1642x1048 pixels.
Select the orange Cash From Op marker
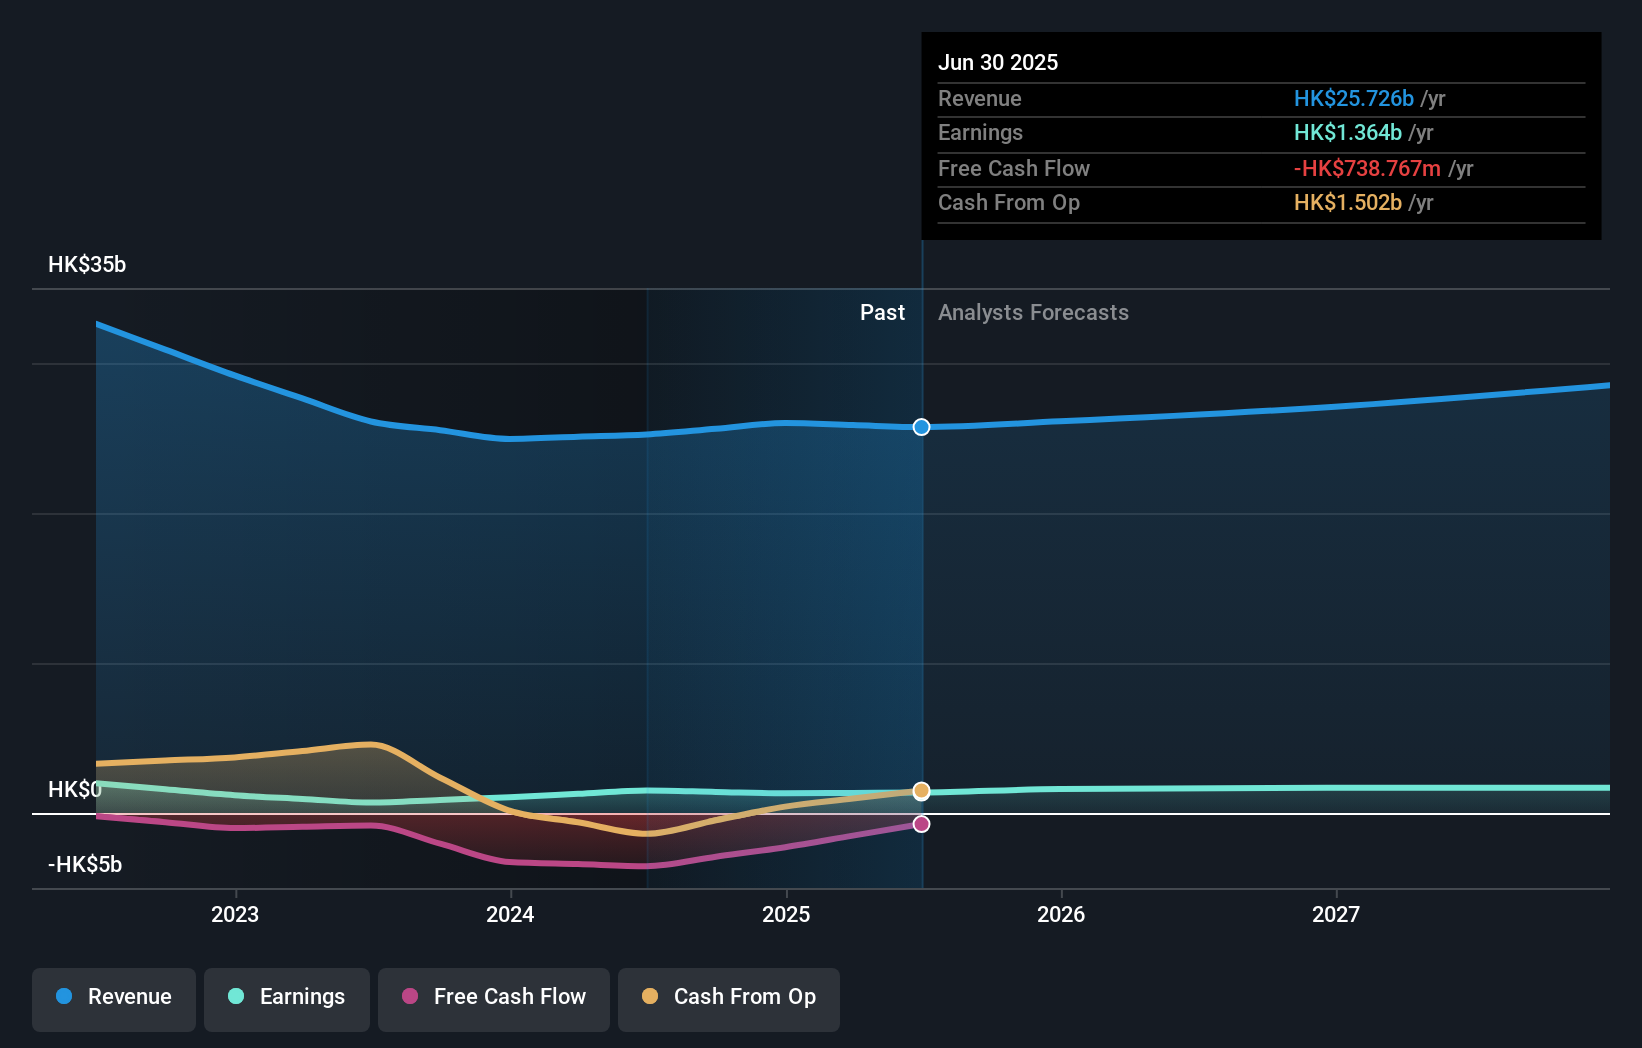pos(921,790)
